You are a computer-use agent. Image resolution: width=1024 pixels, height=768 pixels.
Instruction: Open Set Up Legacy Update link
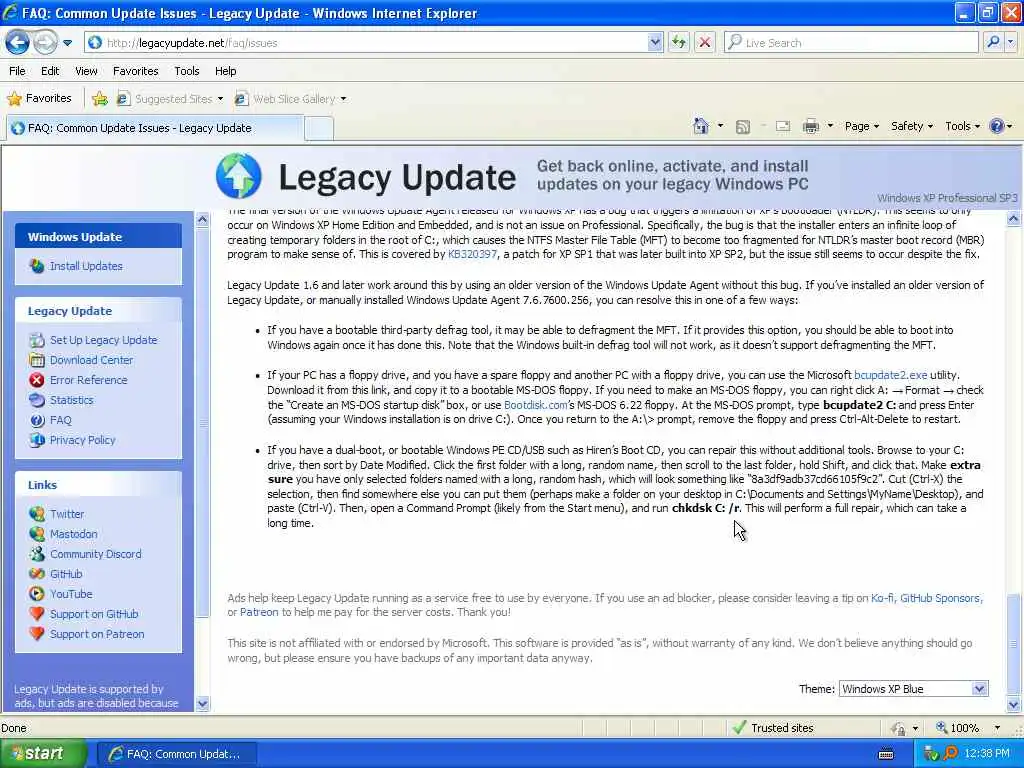tap(103, 340)
